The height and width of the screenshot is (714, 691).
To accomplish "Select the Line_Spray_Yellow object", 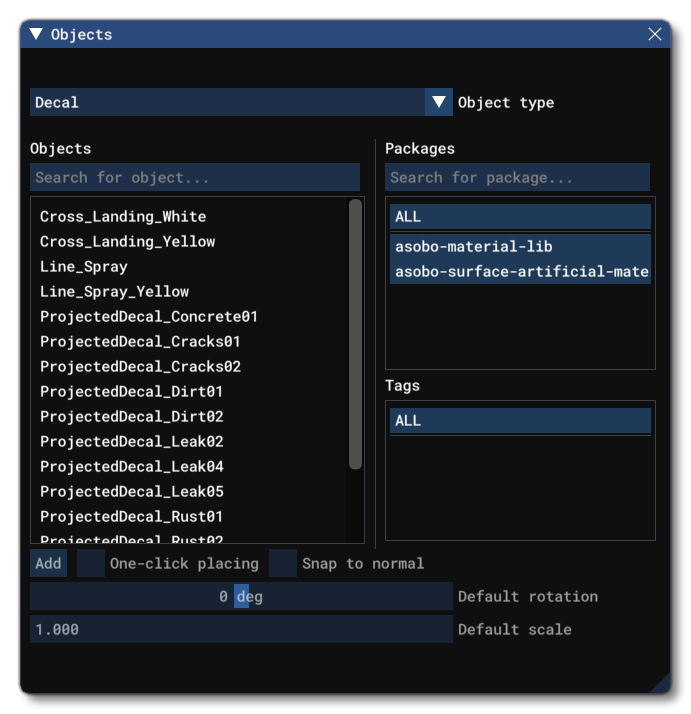I will click(114, 291).
